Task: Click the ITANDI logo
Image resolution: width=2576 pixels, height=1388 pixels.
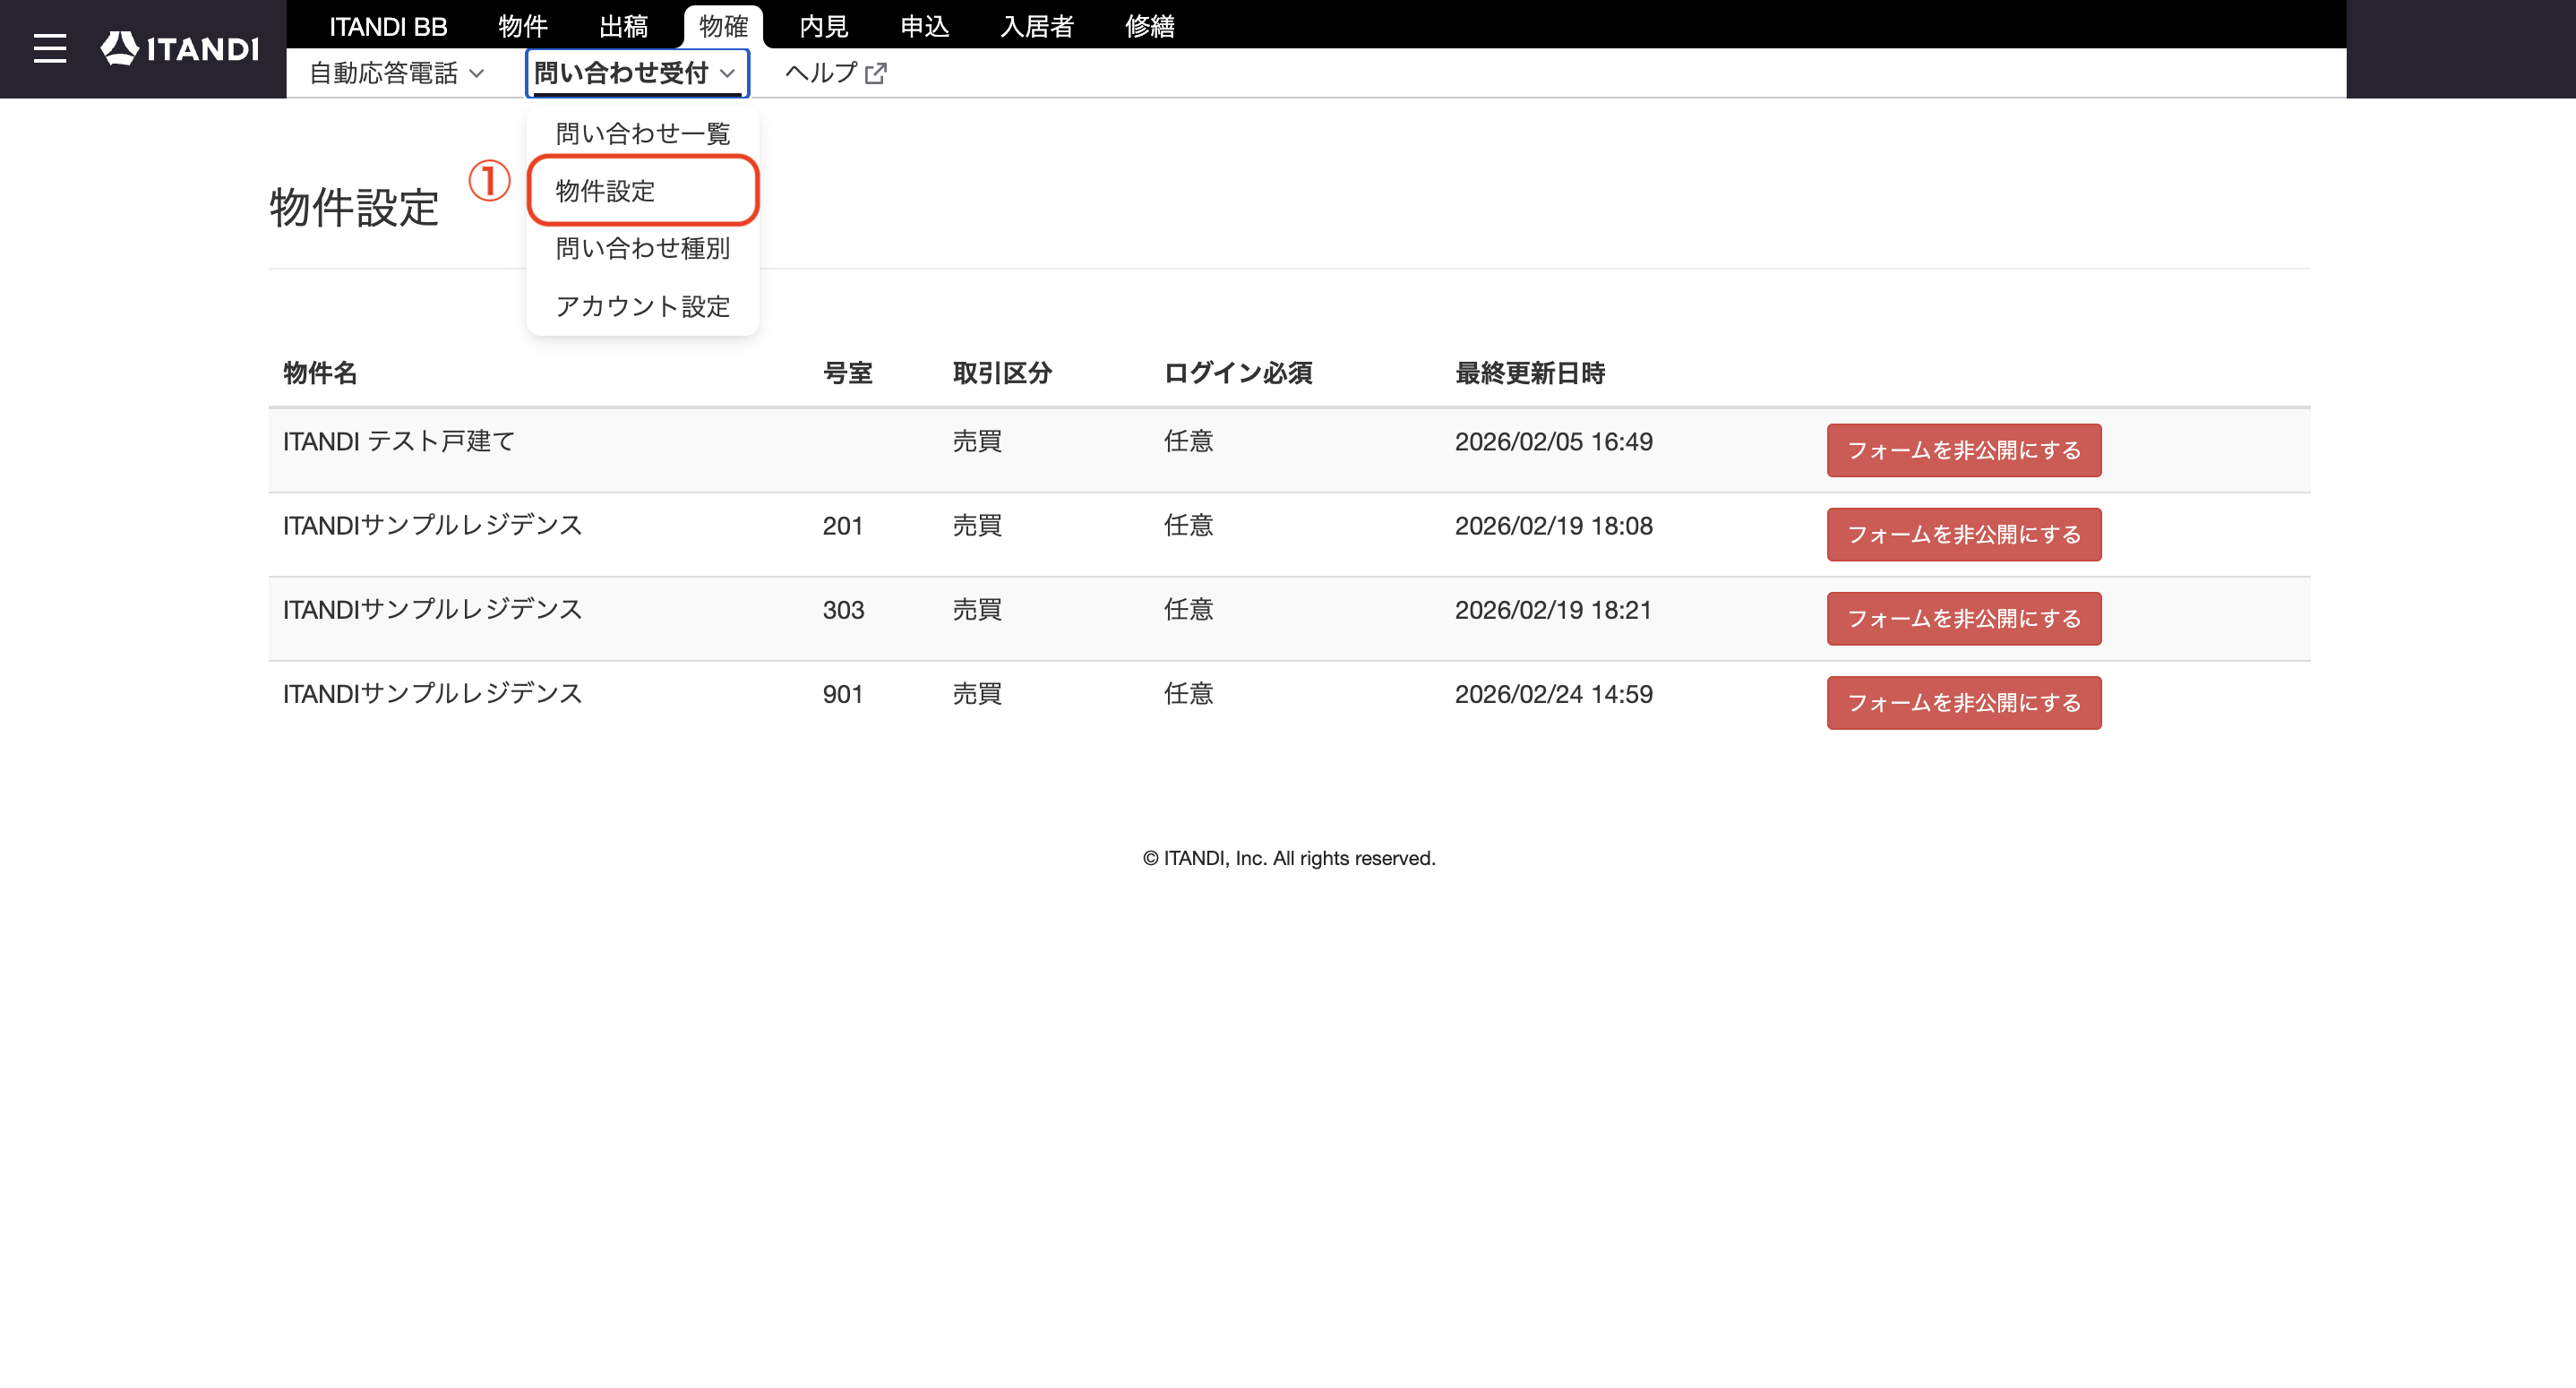Action: point(180,48)
